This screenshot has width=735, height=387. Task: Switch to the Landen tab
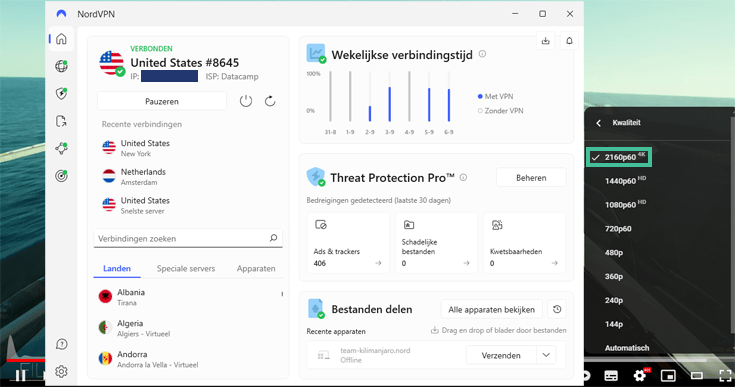click(x=117, y=268)
